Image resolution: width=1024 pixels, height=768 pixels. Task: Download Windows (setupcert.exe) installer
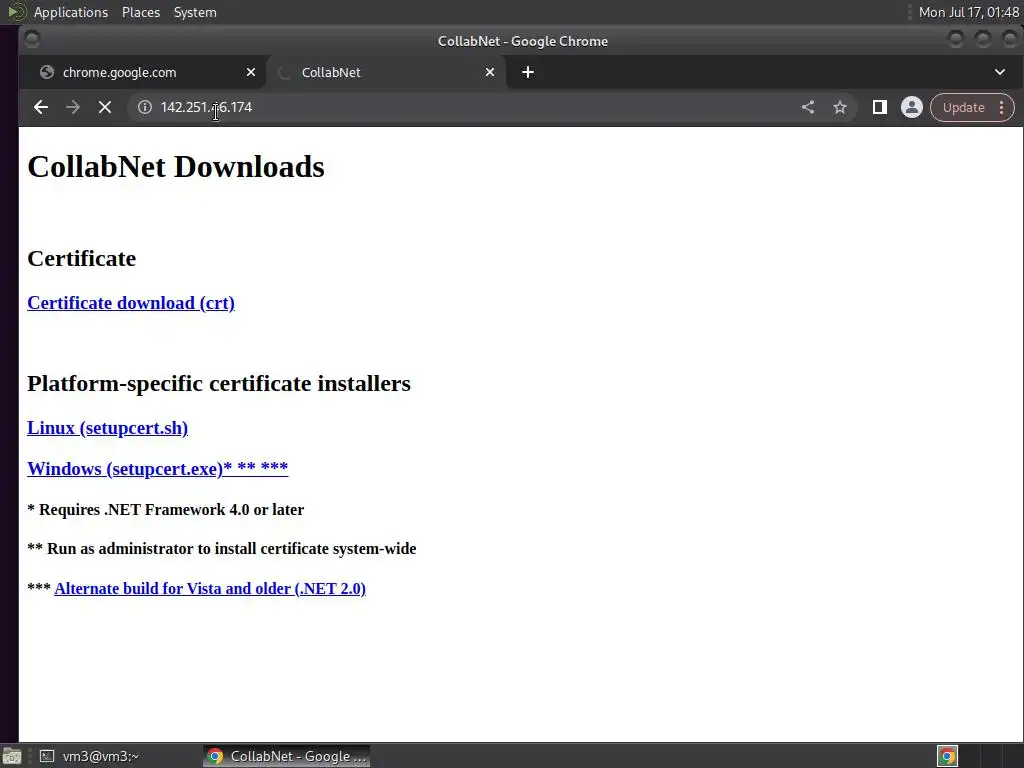point(157,469)
